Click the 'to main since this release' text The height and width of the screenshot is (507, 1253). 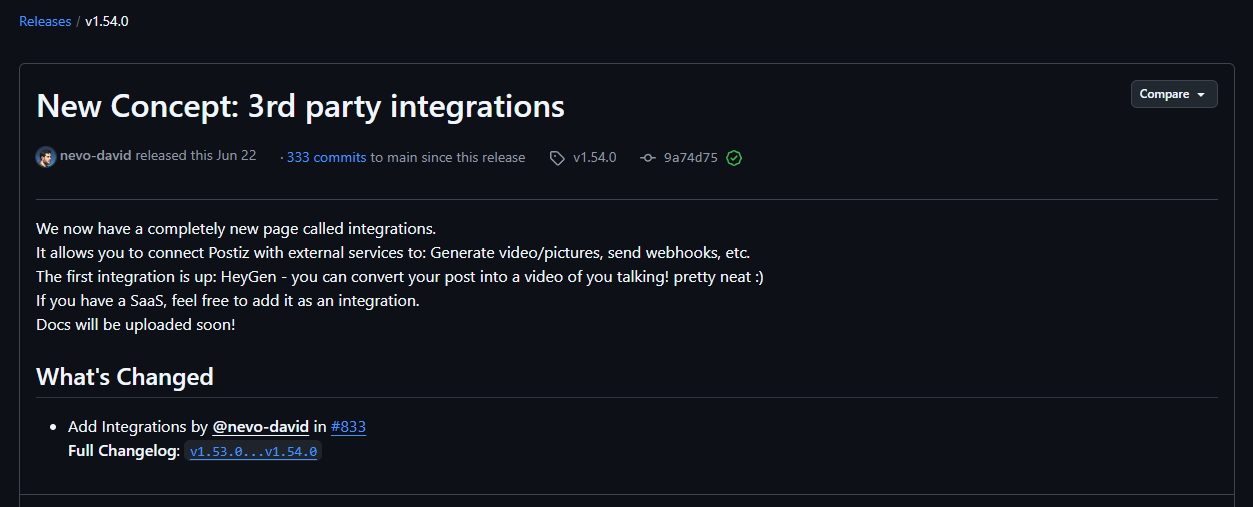pyautogui.click(x=448, y=157)
